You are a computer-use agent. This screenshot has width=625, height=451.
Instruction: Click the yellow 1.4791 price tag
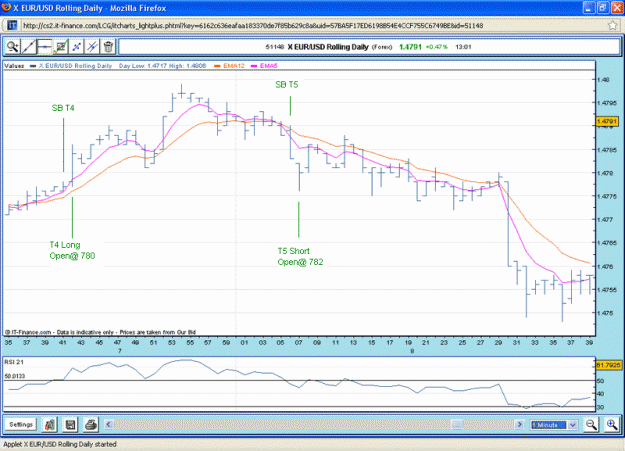(607, 121)
